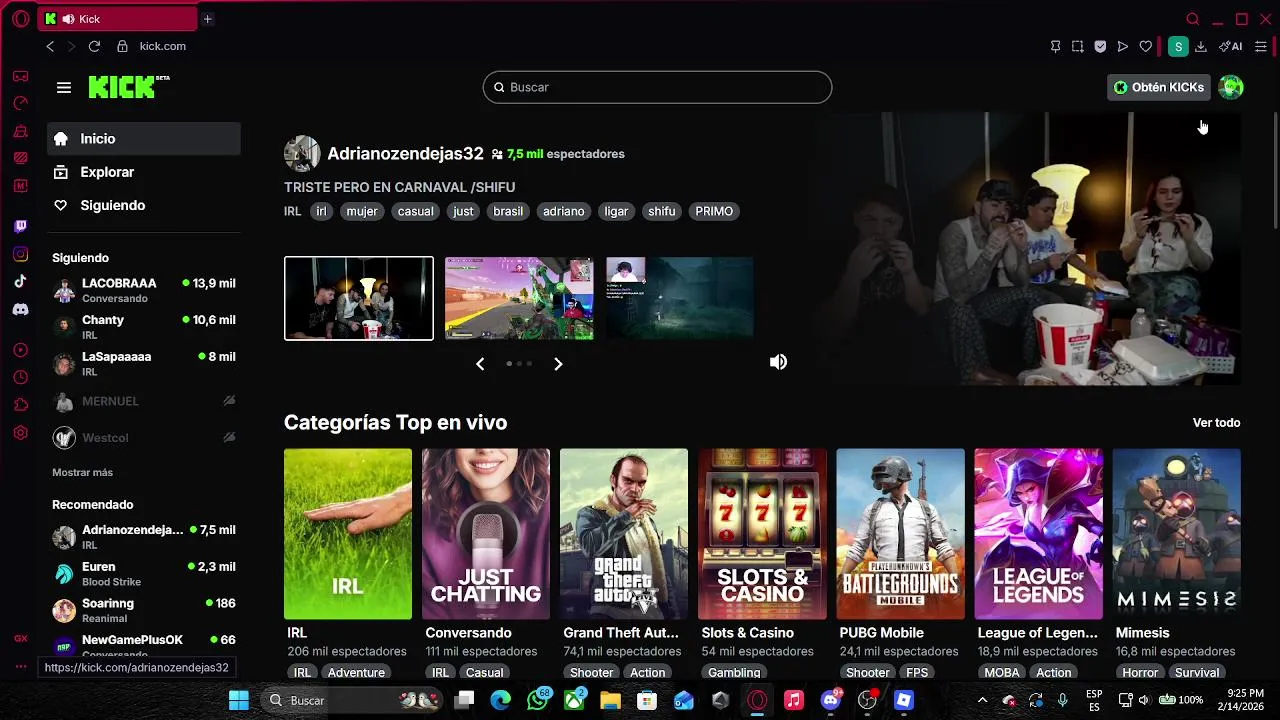The height and width of the screenshot is (720, 1280).
Task: Click the PRIMO tag
Action: [714, 211]
